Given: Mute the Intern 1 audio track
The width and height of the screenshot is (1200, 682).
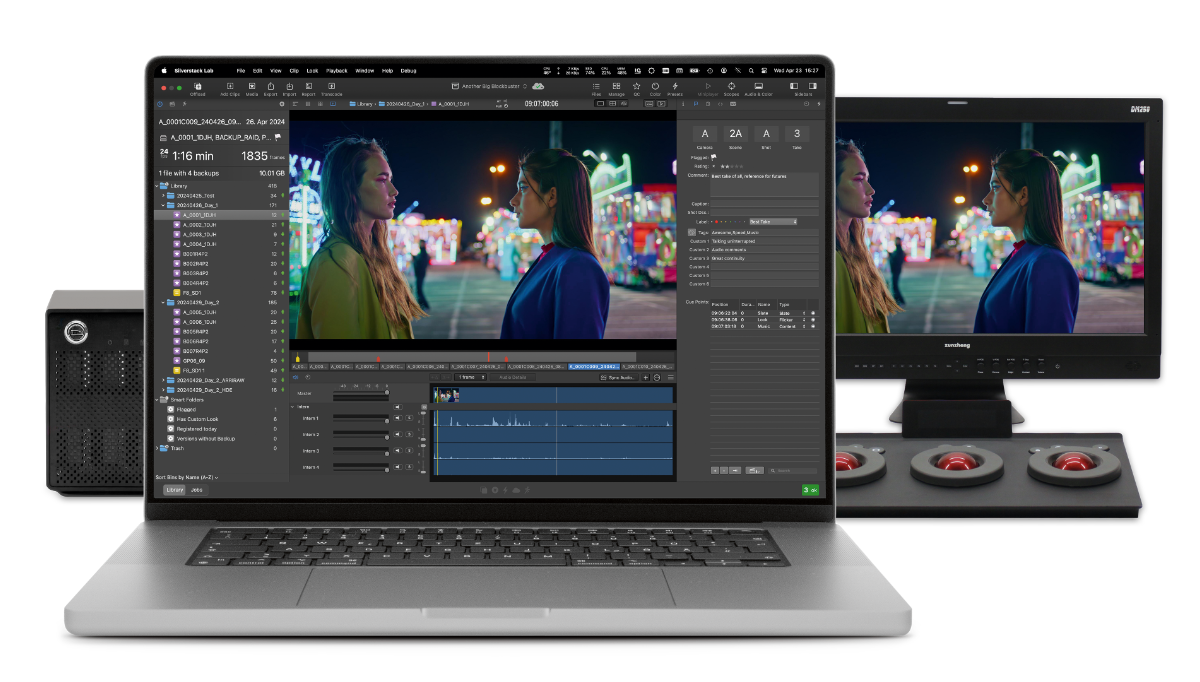Looking at the screenshot, I should [x=397, y=419].
